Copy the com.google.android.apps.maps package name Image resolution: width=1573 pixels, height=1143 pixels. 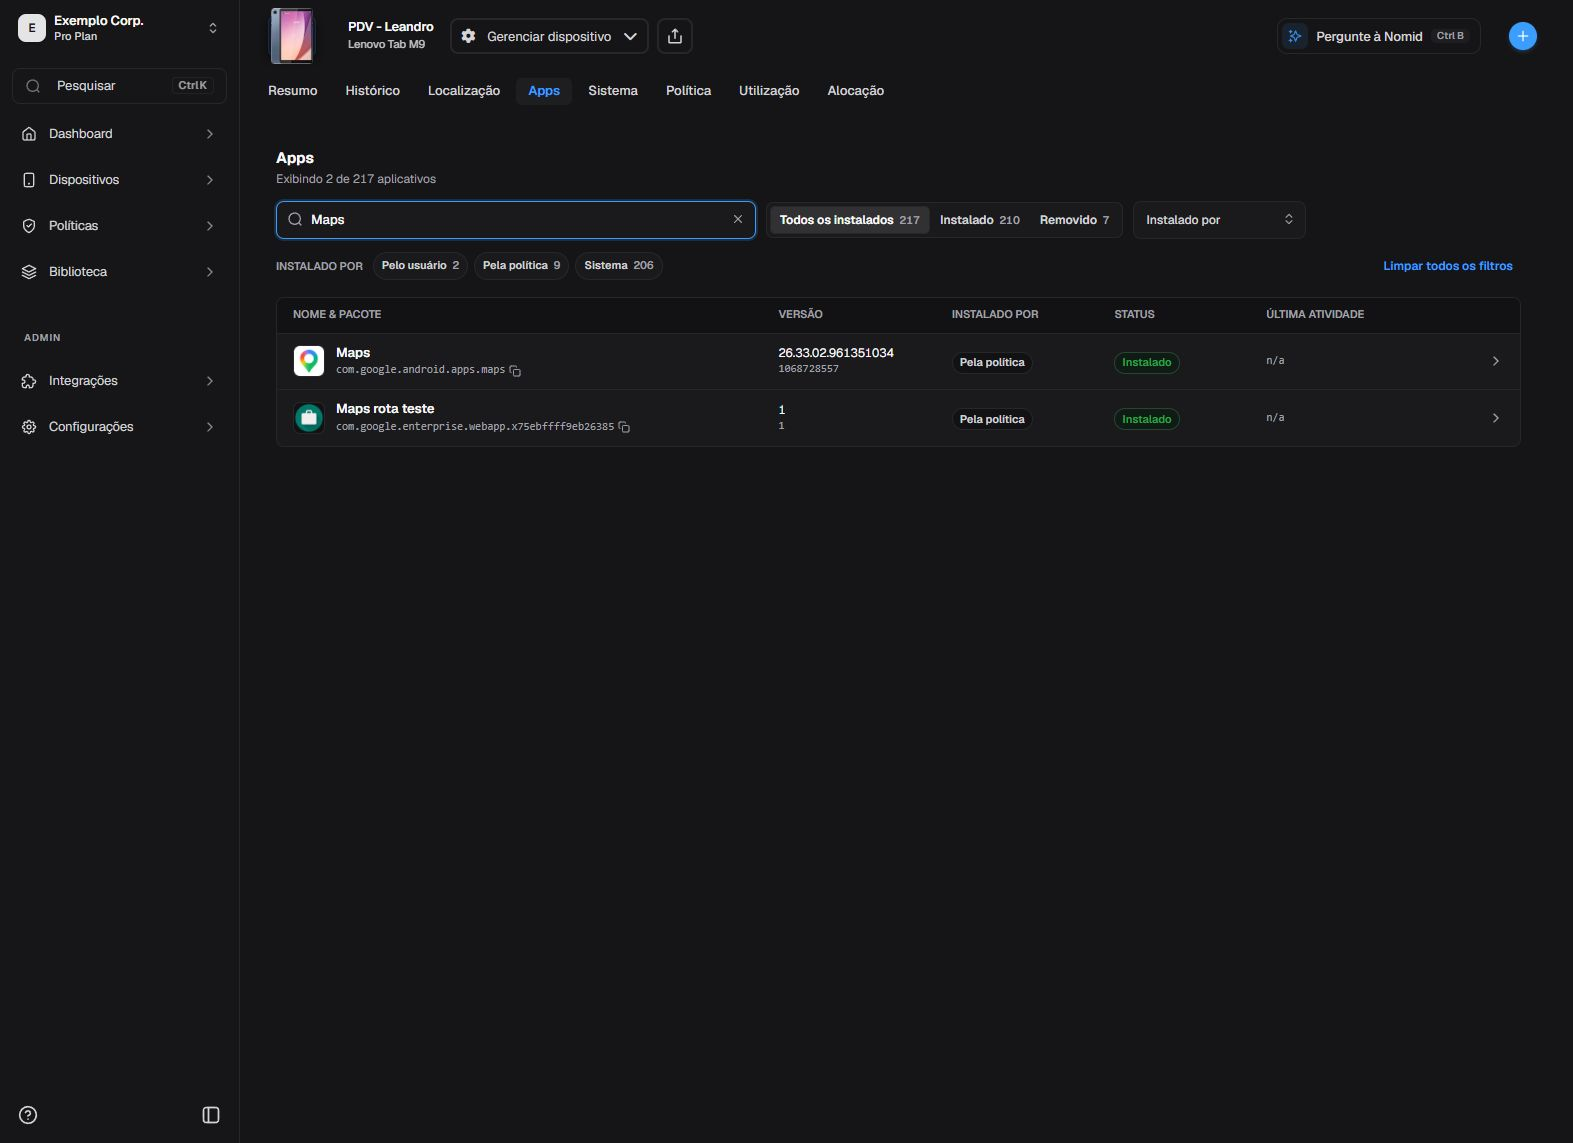coord(515,371)
